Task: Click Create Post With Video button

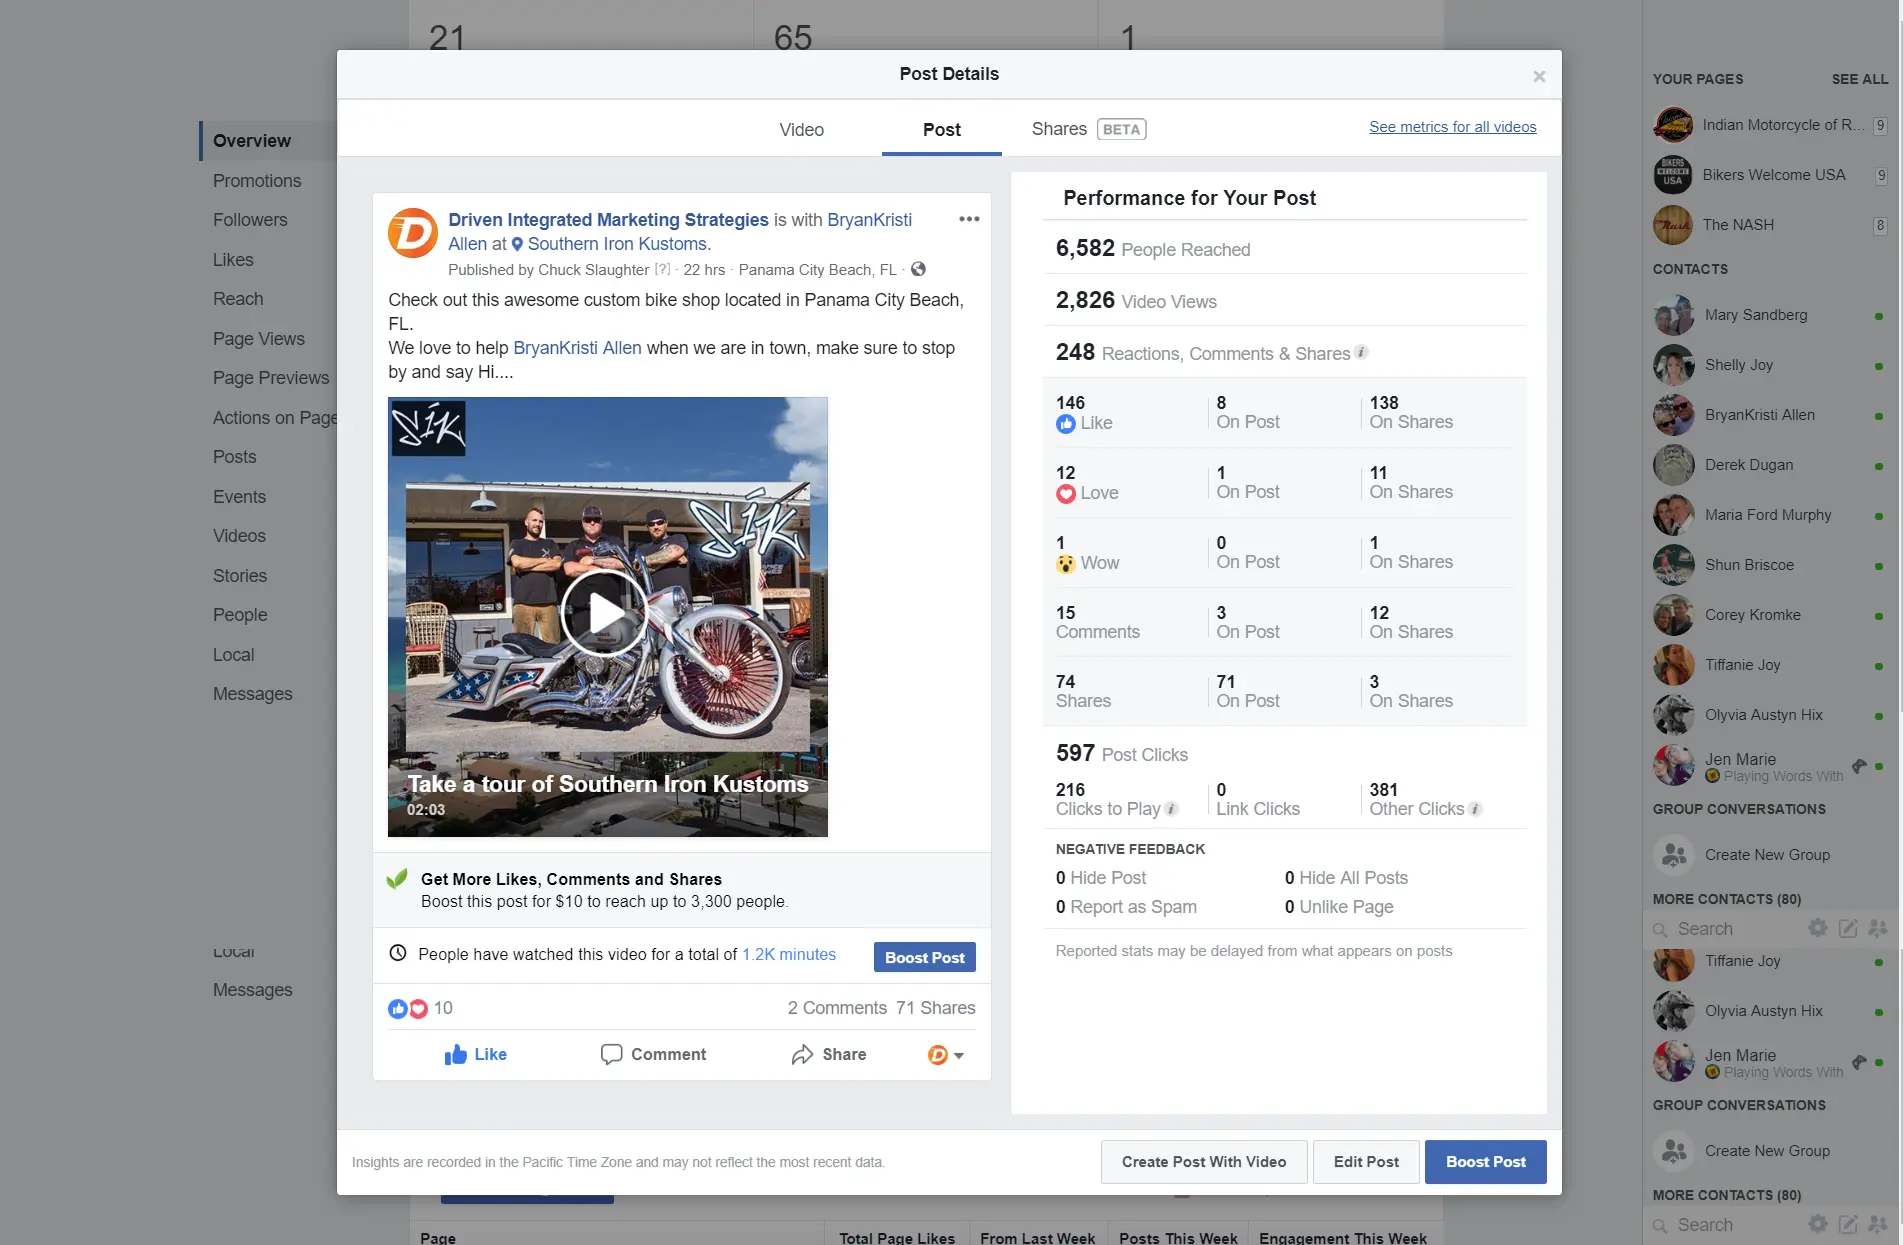Action: 1203,1162
